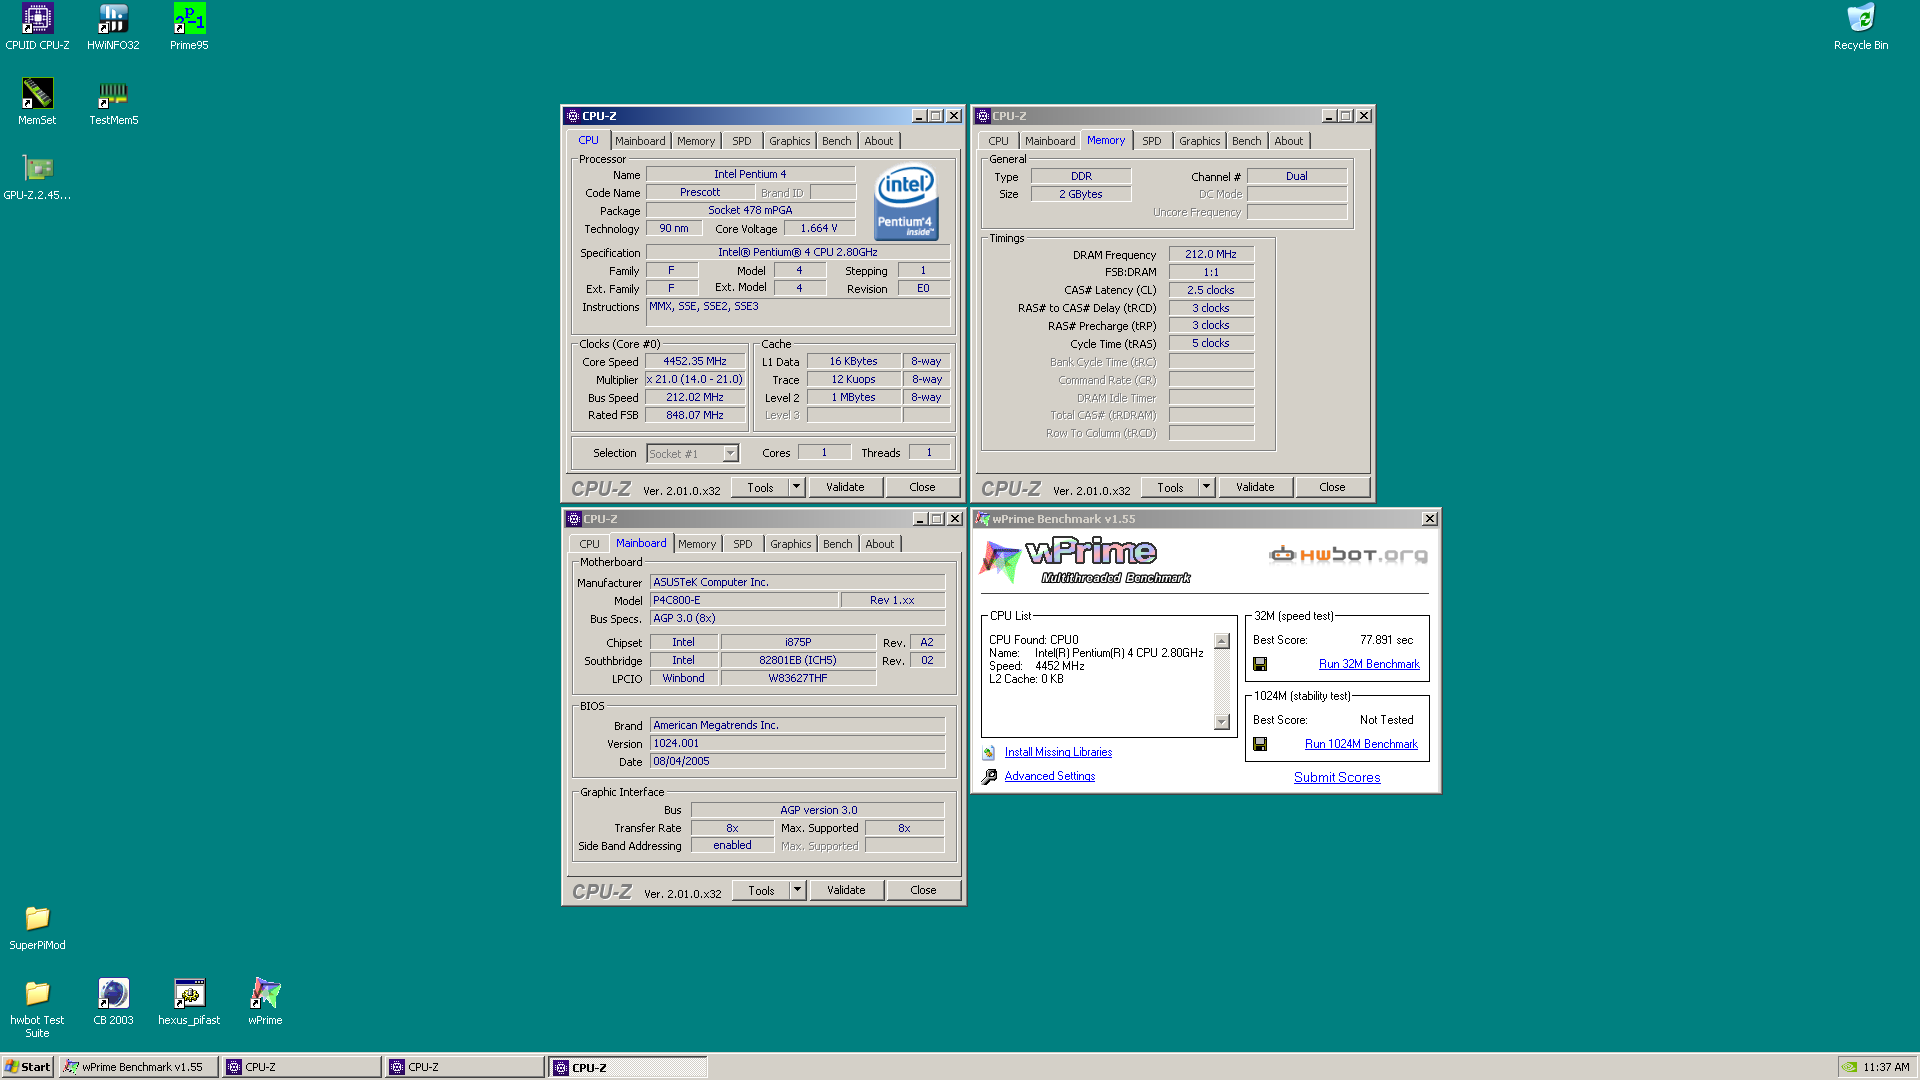Click wPrime title bar icon
The width and height of the screenshot is (1920, 1080).
point(983,519)
